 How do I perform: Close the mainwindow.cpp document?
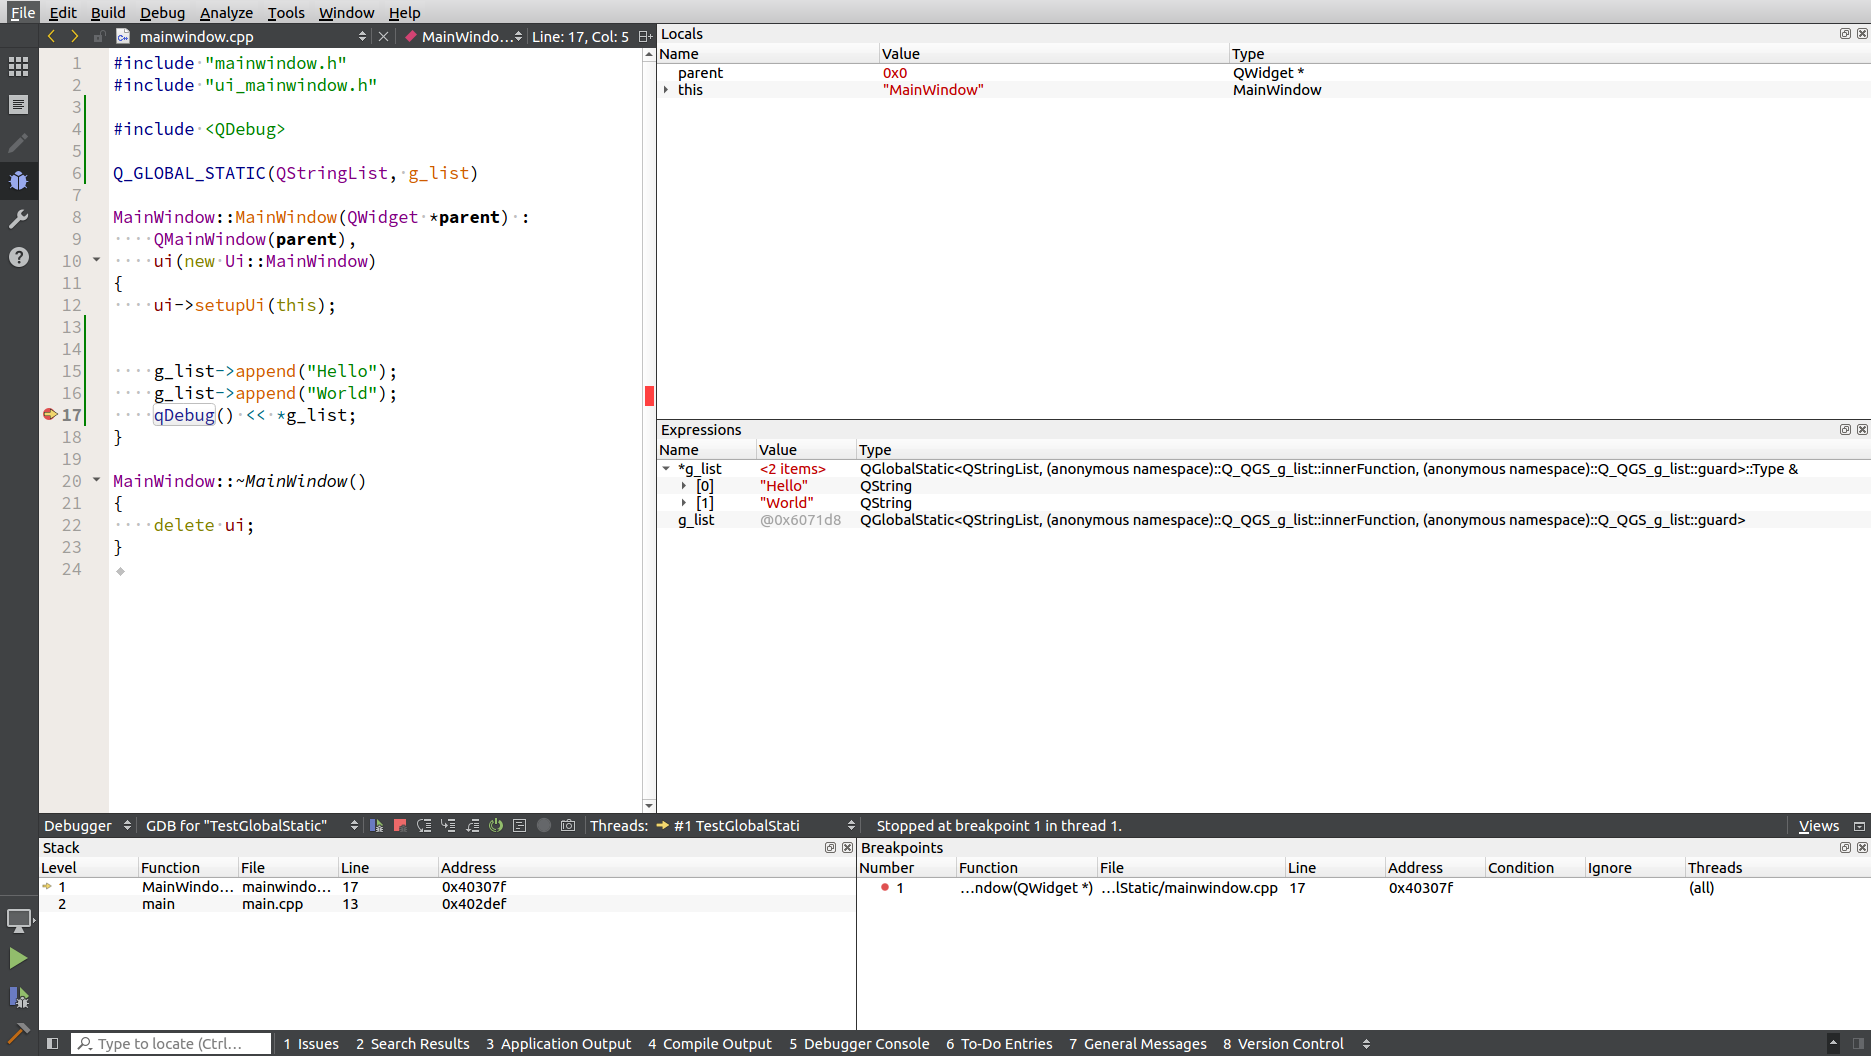pos(383,36)
